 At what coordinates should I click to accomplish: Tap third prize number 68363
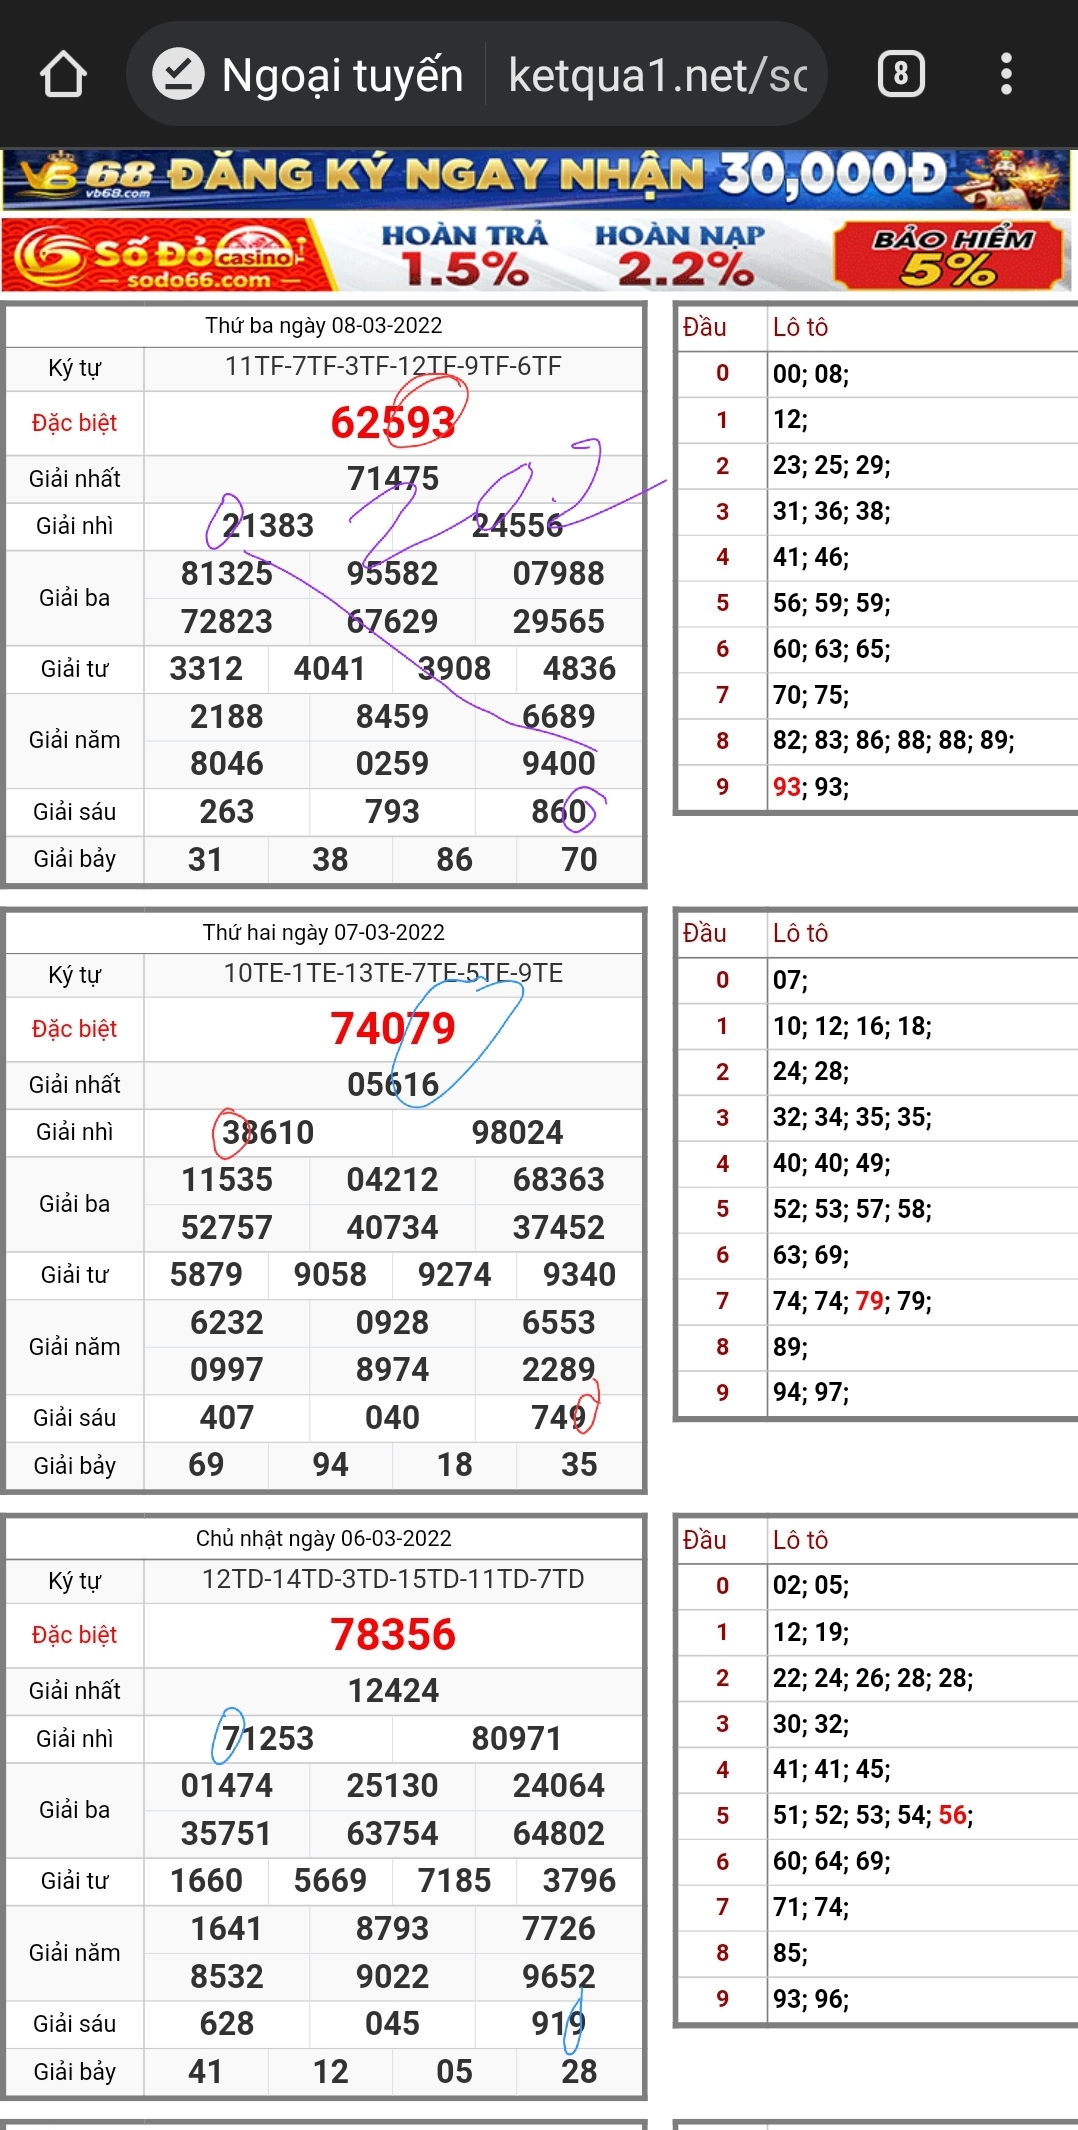click(559, 1180)
